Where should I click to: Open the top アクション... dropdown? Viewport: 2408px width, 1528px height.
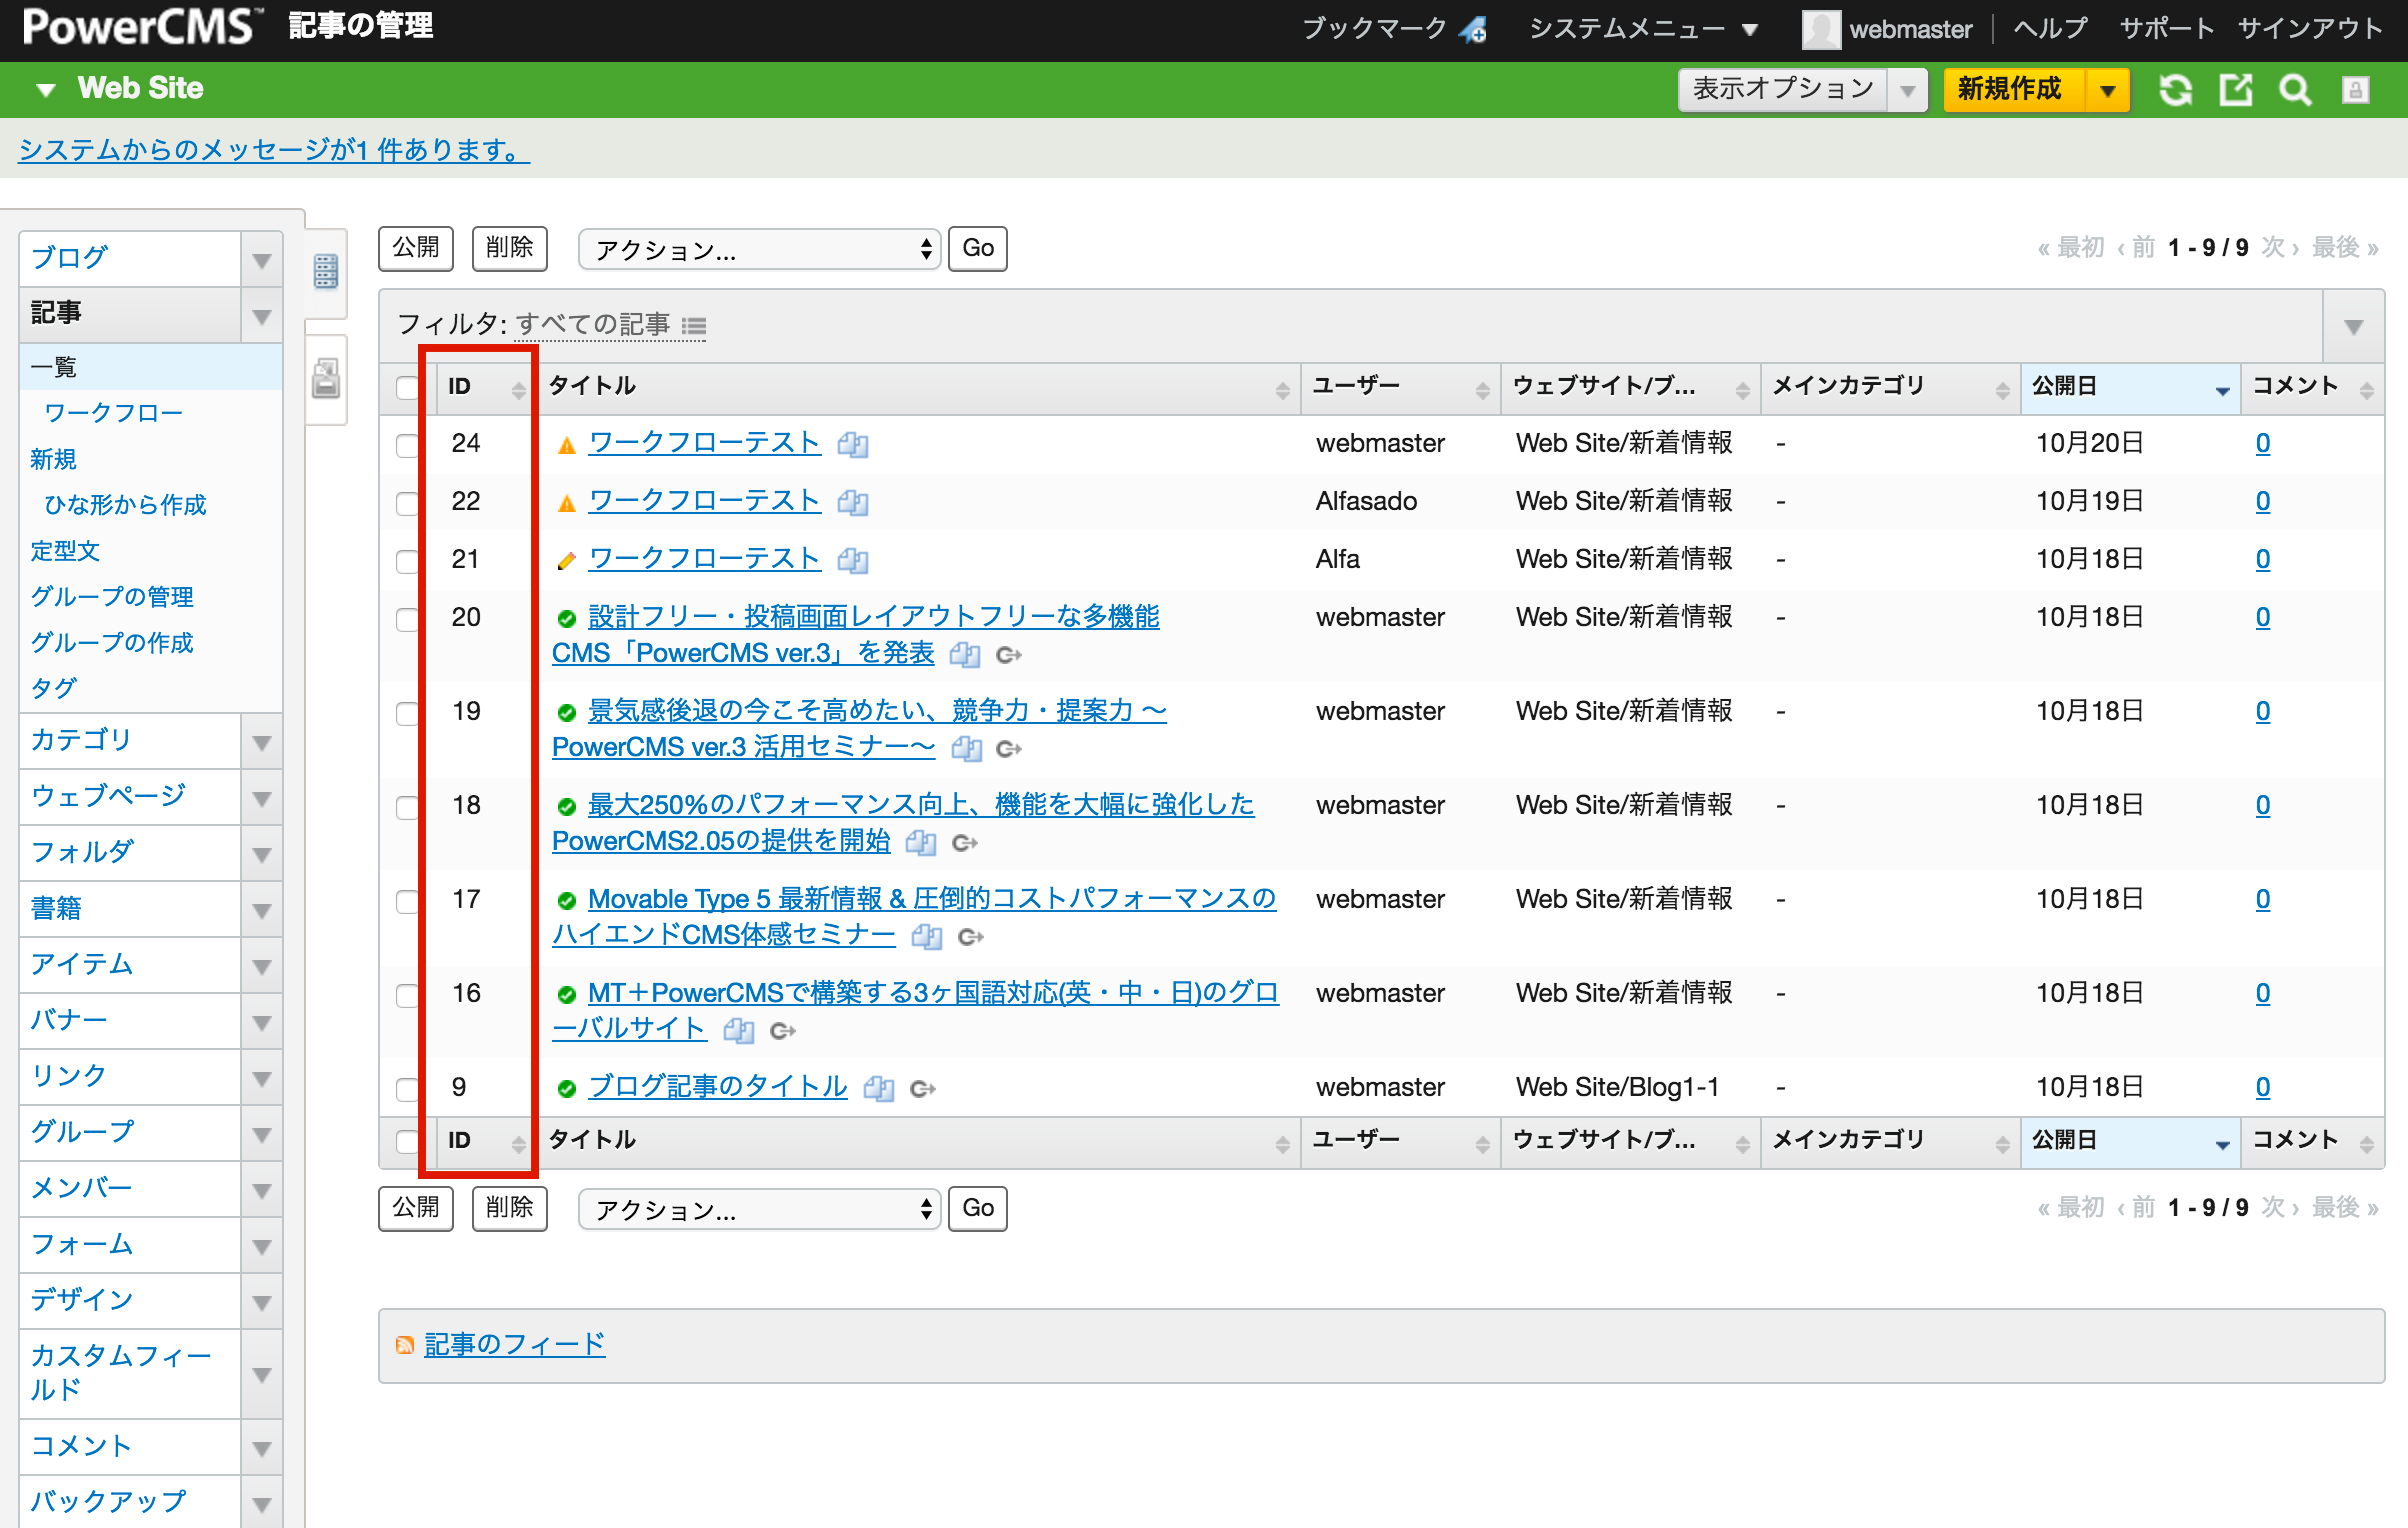point(759,249)
